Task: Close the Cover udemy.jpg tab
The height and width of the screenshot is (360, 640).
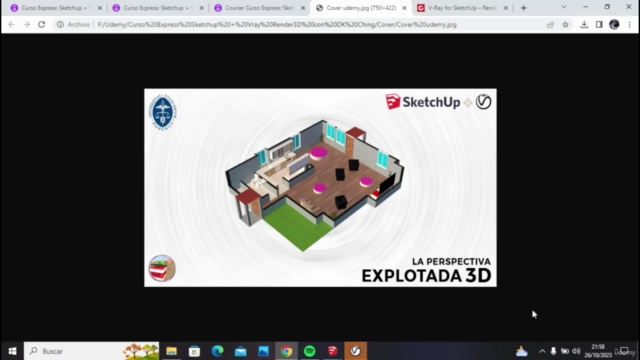Action: (x=404, y=8)
